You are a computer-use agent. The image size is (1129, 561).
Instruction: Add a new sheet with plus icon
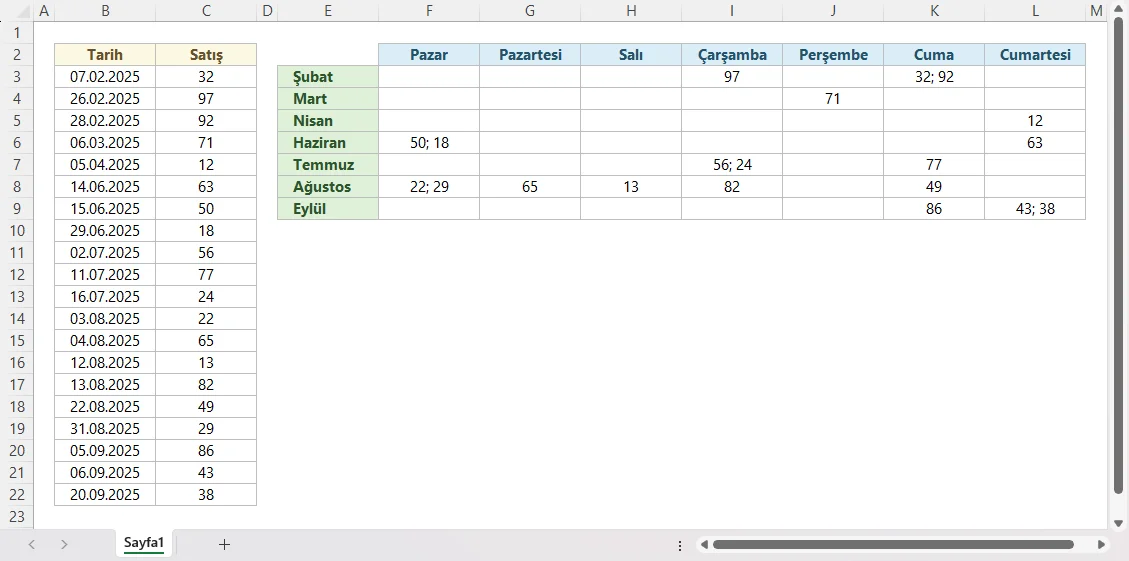224,544
